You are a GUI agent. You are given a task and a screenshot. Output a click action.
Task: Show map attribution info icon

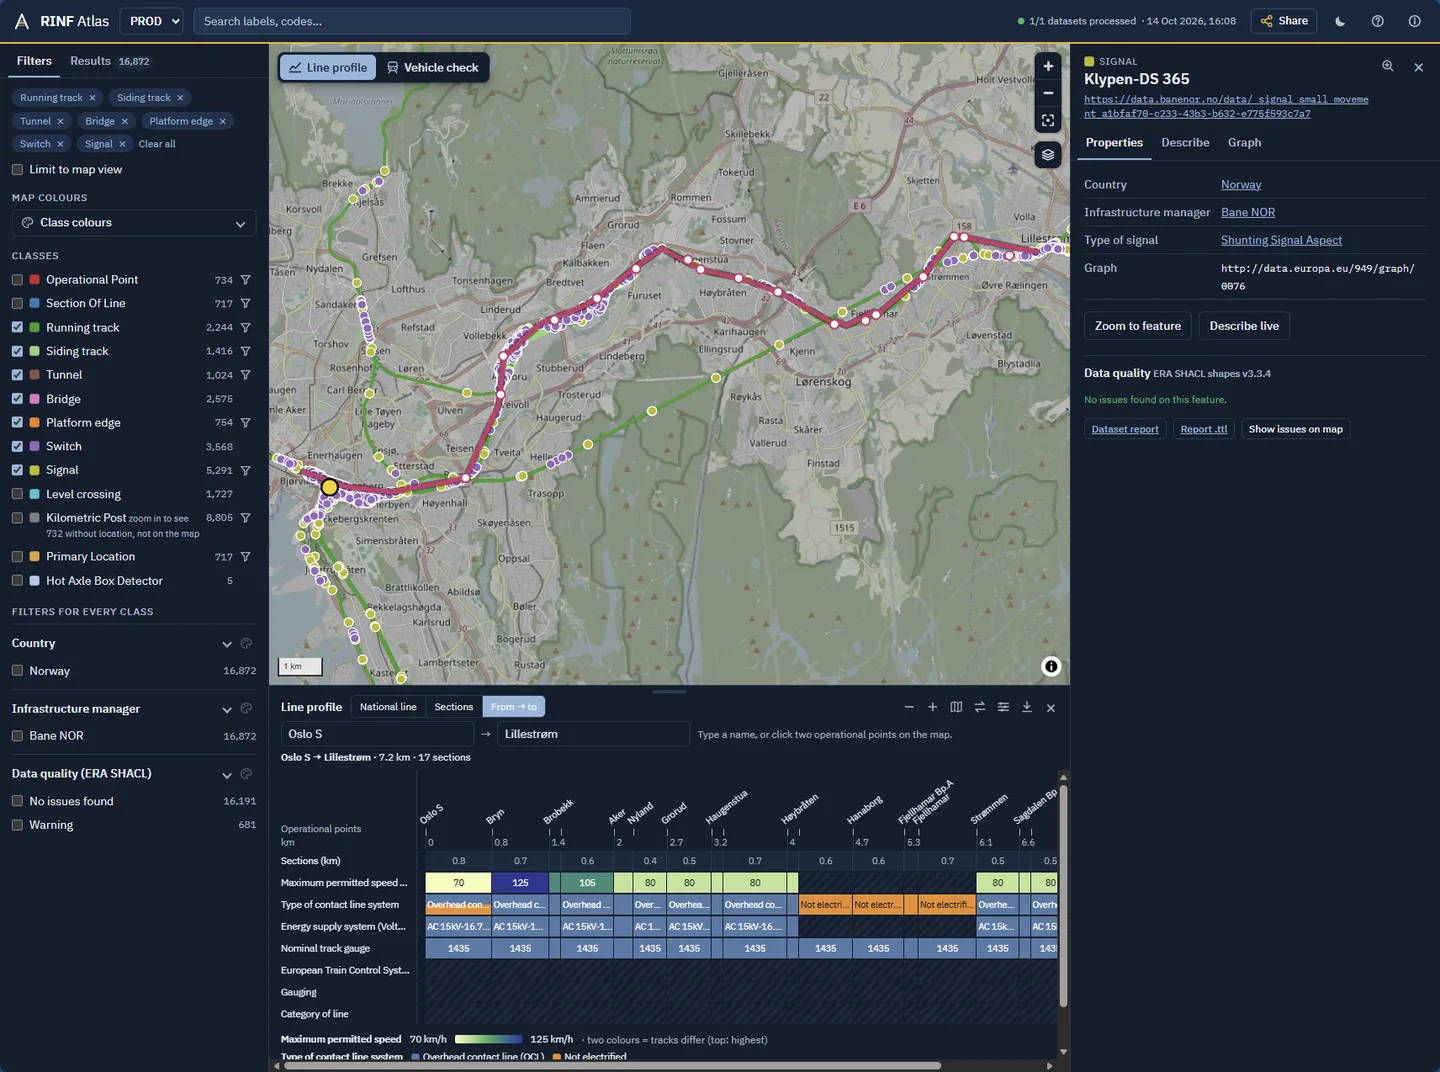click(x=1051, y=667)
